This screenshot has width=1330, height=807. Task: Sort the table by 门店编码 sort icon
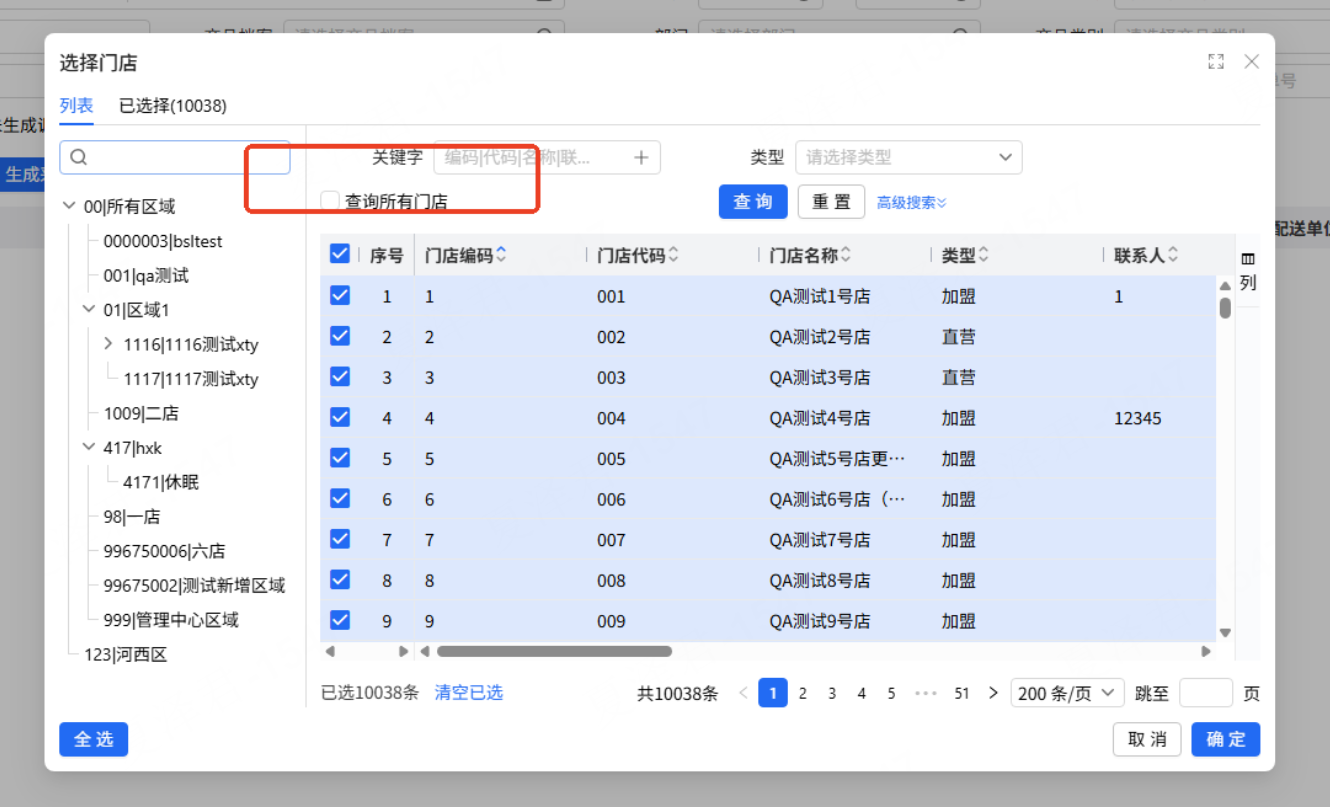tap(501, 255)
